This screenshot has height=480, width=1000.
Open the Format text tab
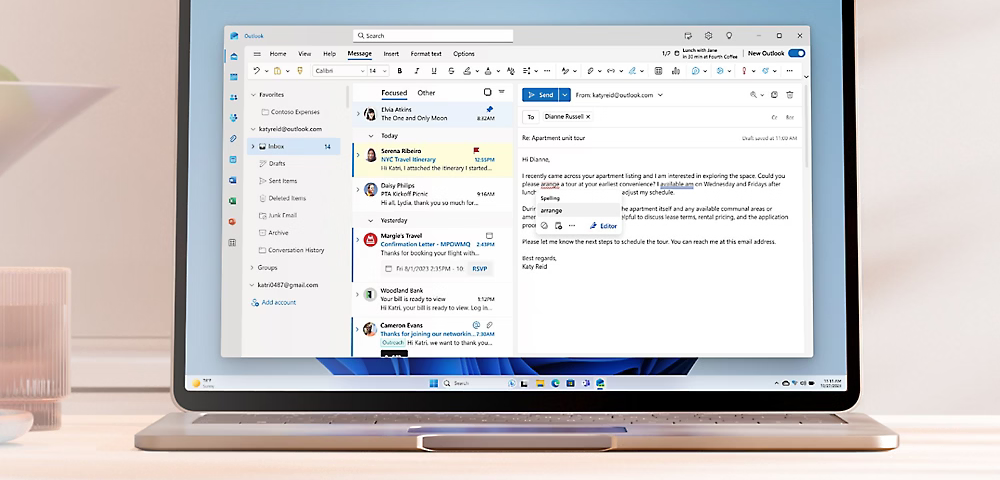click(426, 54)
